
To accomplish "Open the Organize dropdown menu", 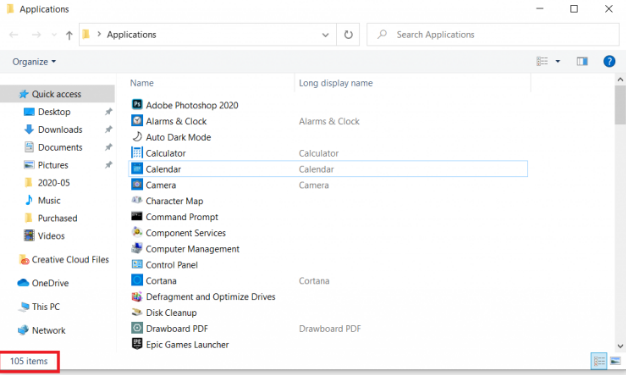I will 34,62.
